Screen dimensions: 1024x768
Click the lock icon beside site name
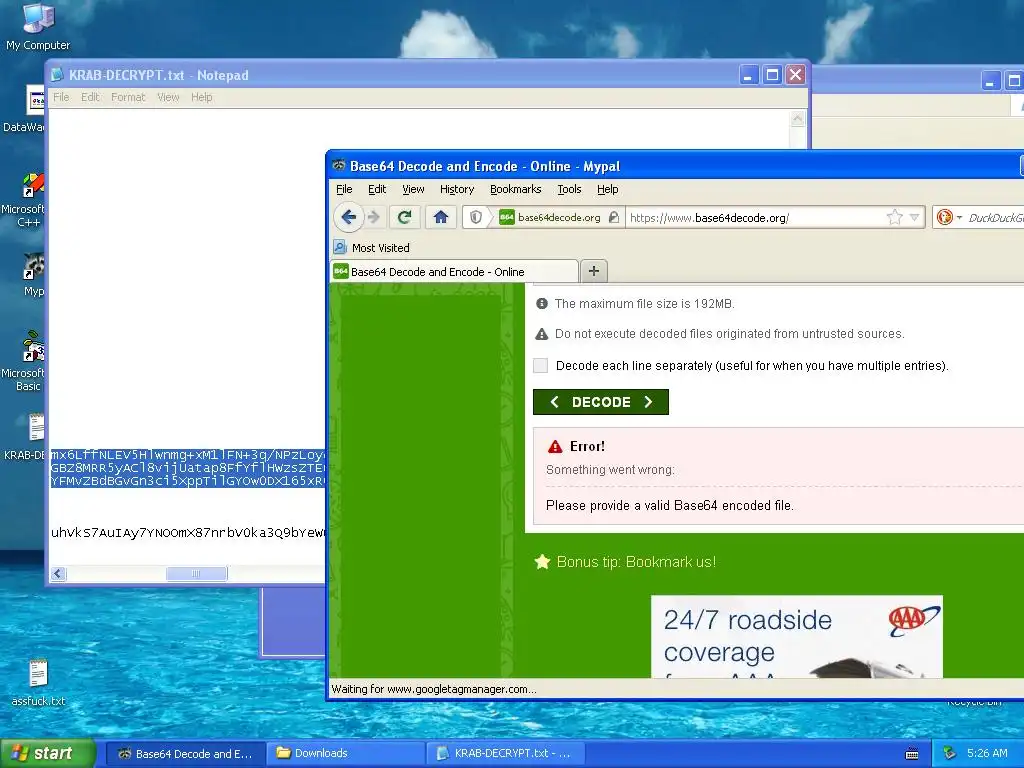(x=613, y=217)
